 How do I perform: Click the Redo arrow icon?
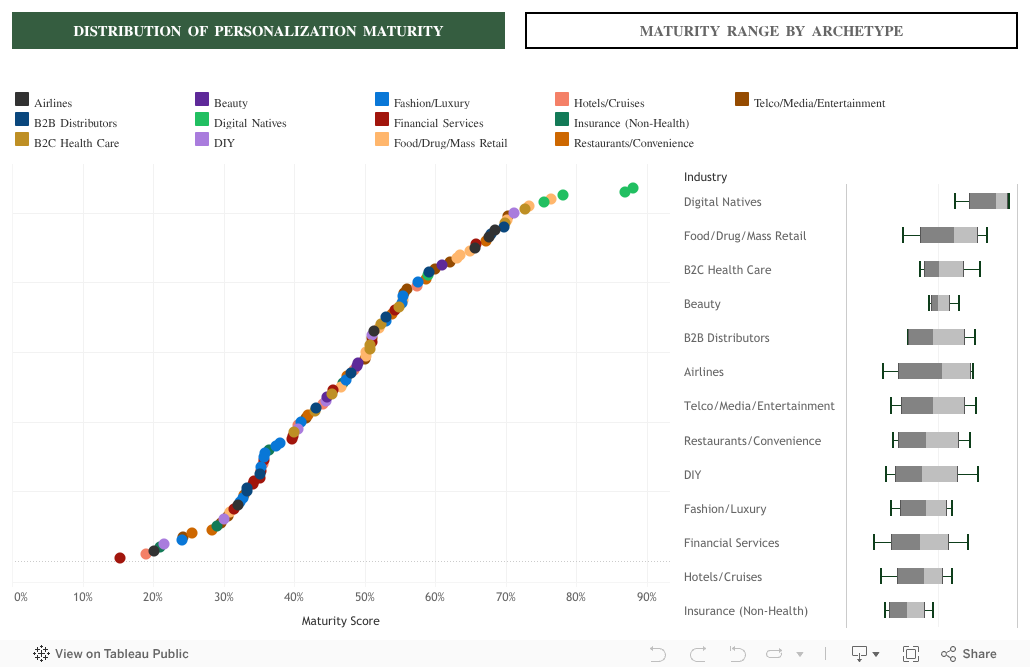coord(696,654)
